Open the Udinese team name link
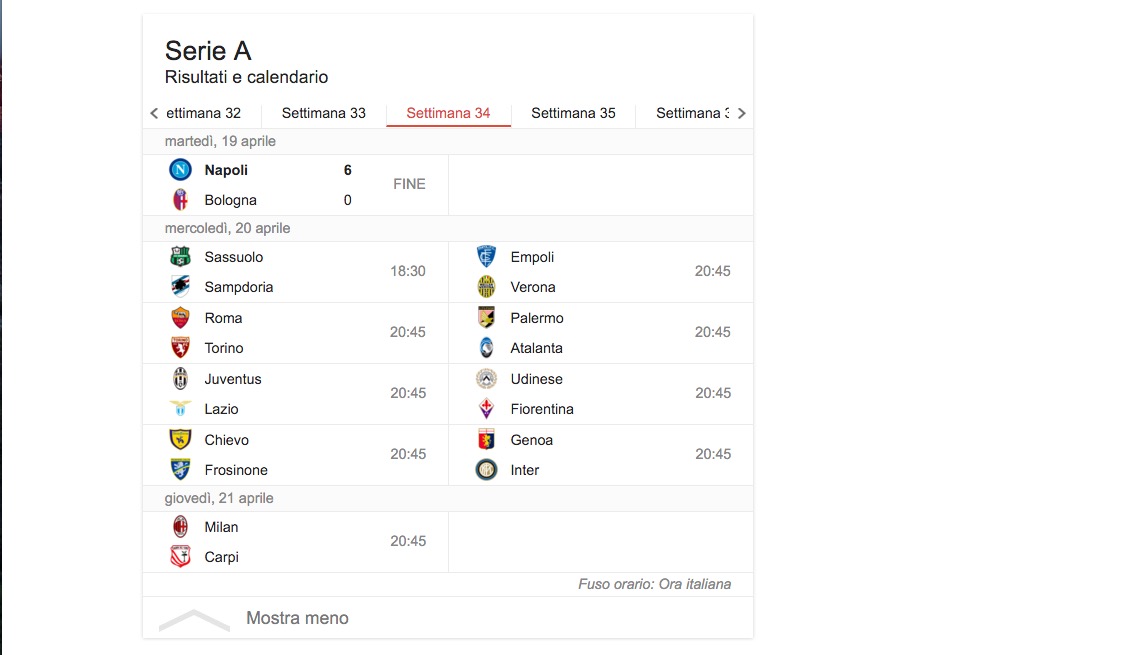The height and width of the screenshot is (655, 1132). (x=536, y=379)
